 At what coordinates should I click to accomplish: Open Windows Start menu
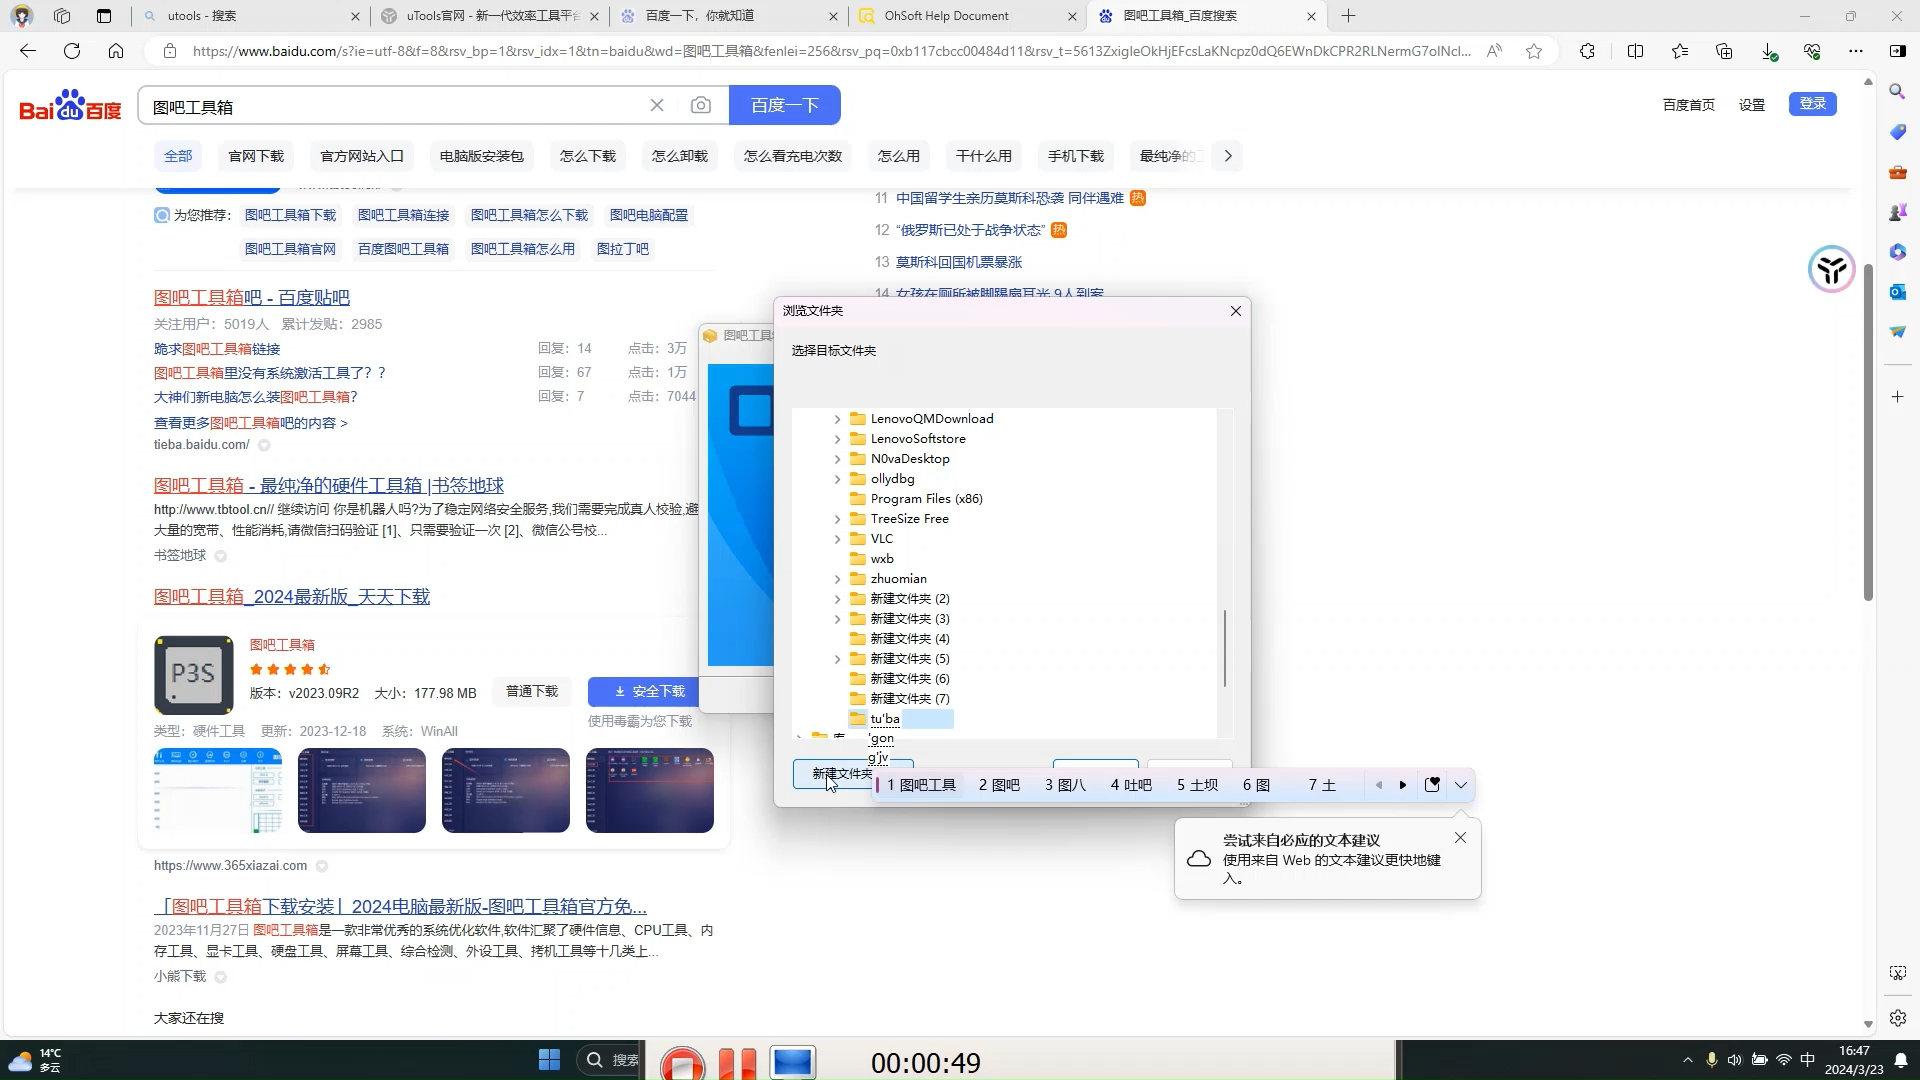[x=549, y=1060]
